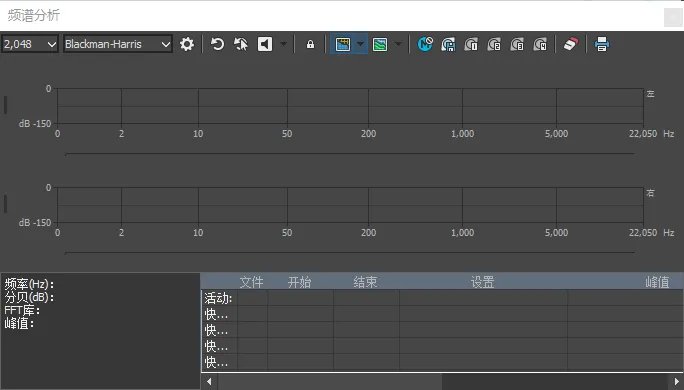The image size is (684, 390).
Task: Click snapshot slot 4 icon
Action: 540,44
